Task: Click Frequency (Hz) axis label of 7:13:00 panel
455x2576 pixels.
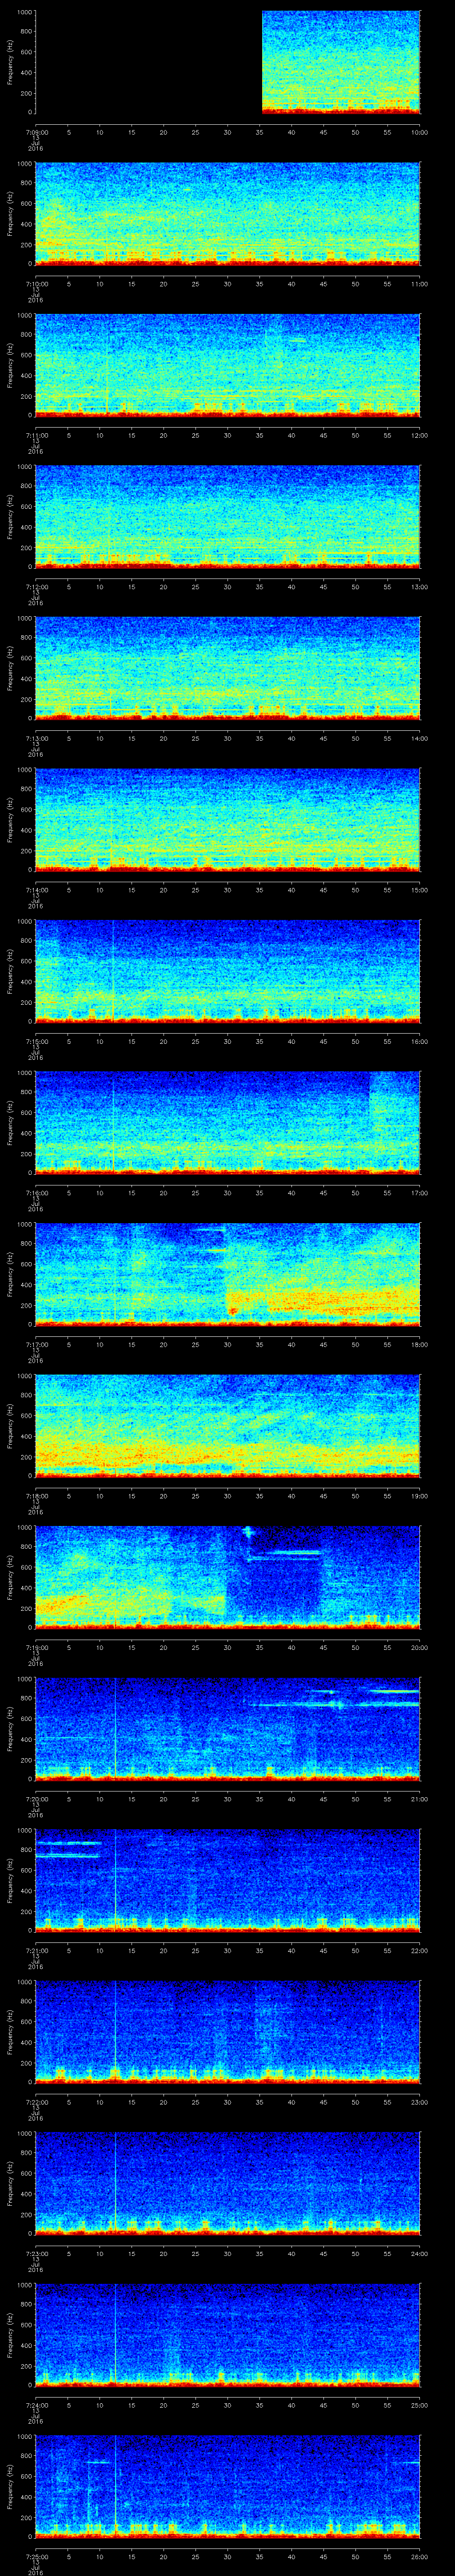Action: click(10, 668)
